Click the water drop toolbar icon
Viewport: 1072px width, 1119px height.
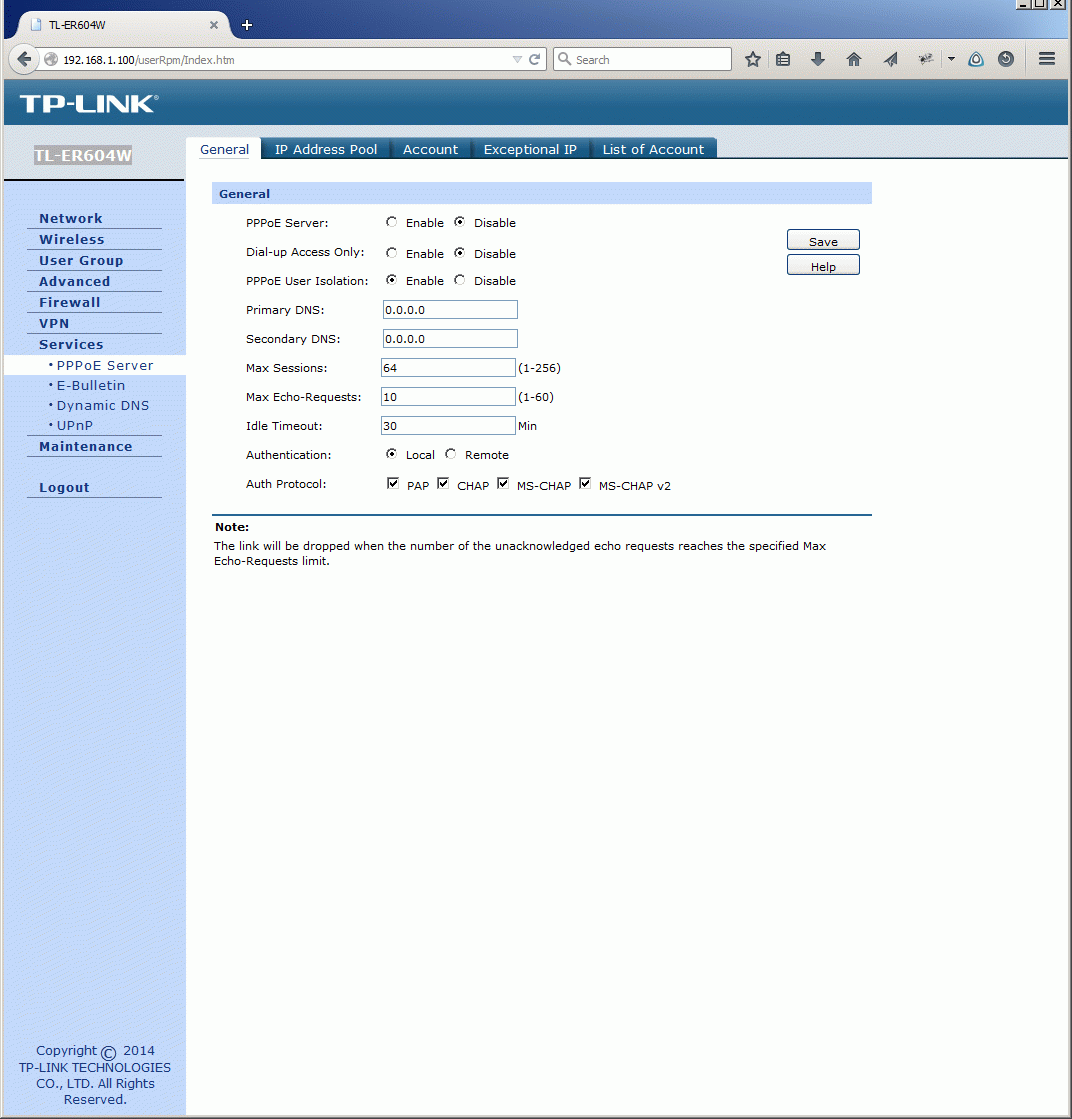point(976,59)
